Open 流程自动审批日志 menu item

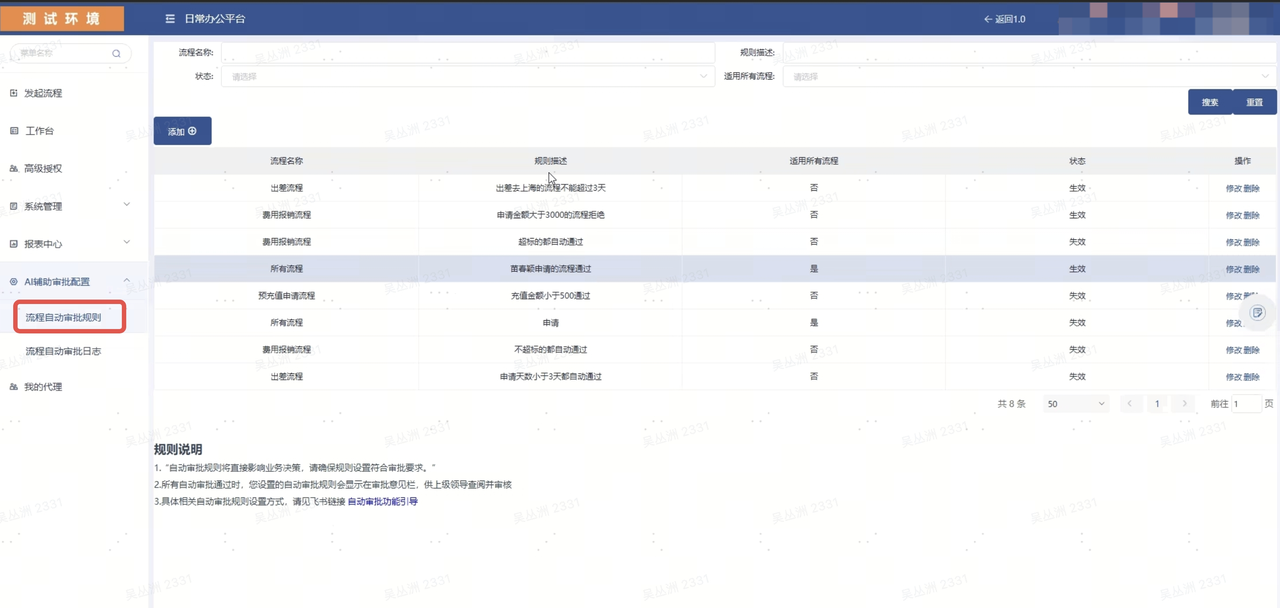pos(63,352)
